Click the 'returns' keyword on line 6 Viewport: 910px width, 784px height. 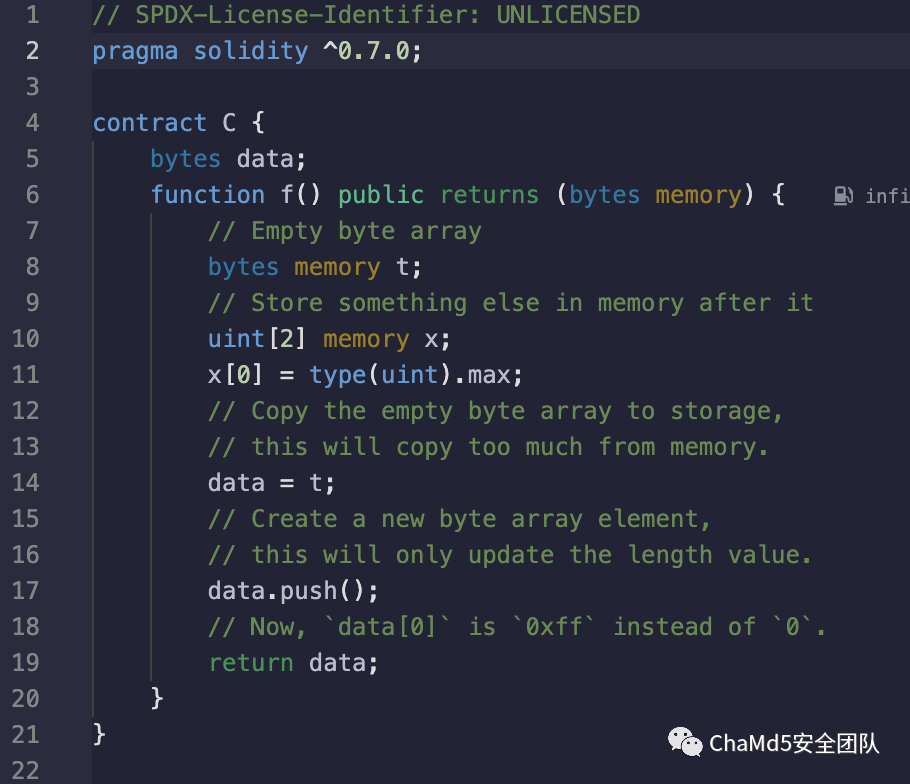click(489, 195)
